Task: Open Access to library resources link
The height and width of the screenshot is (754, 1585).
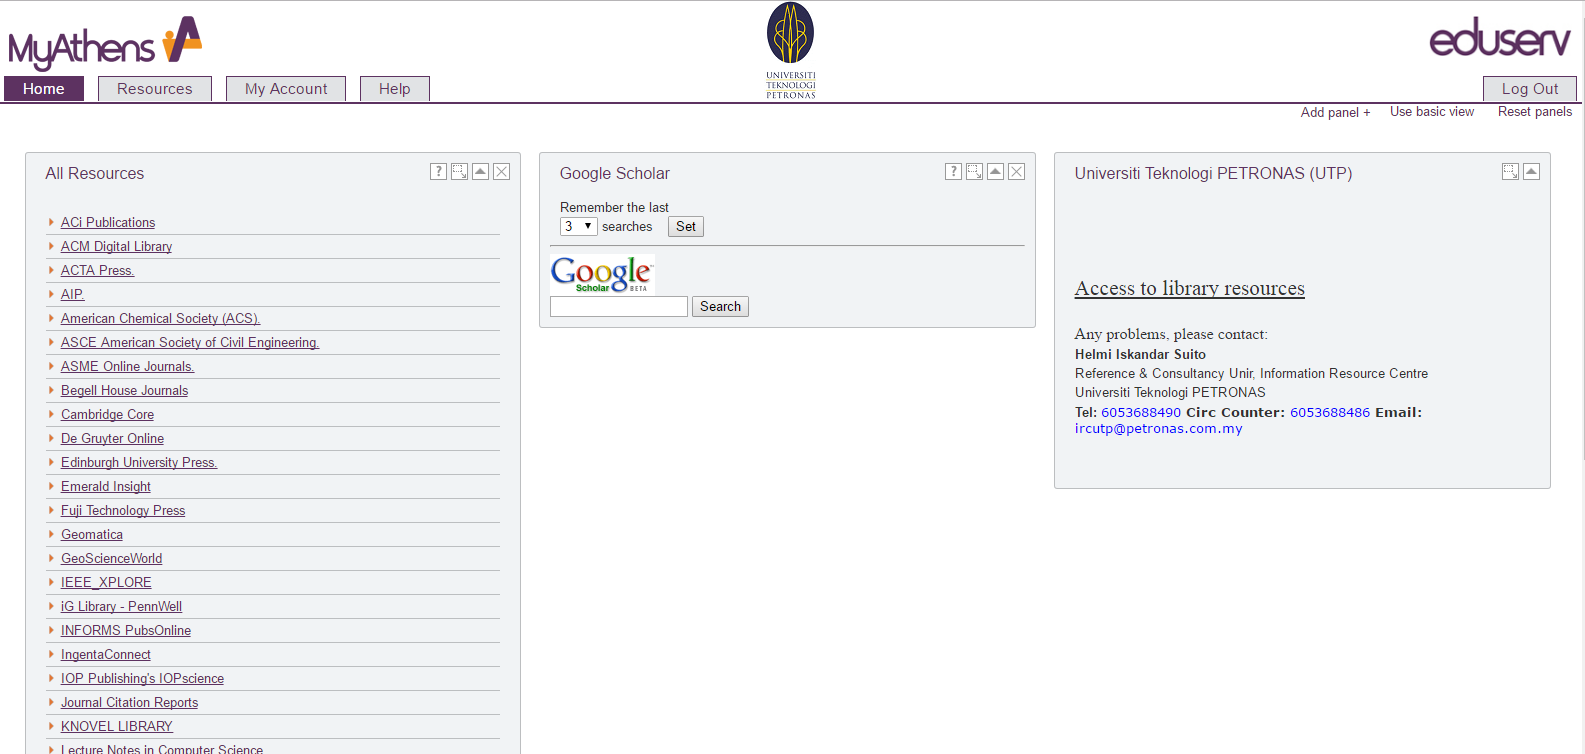Action: pyautogui.click(x=1190, y=289)
